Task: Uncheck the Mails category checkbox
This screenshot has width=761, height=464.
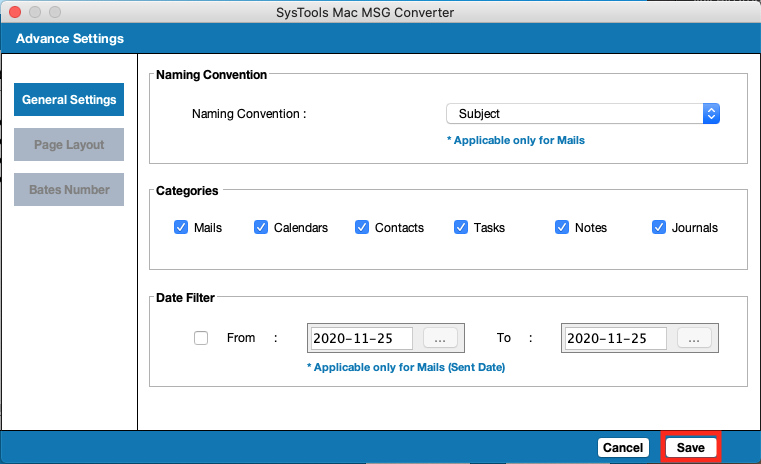Action: 181,227
